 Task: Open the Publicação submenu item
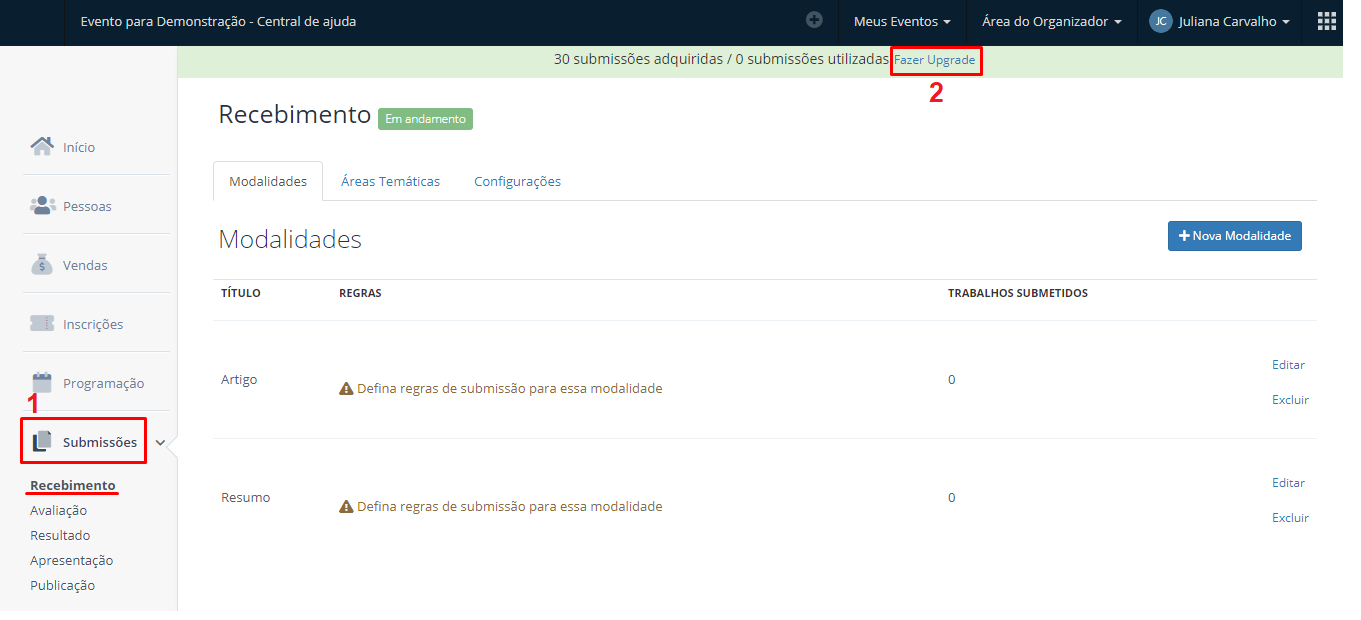(x=62, y=585)
